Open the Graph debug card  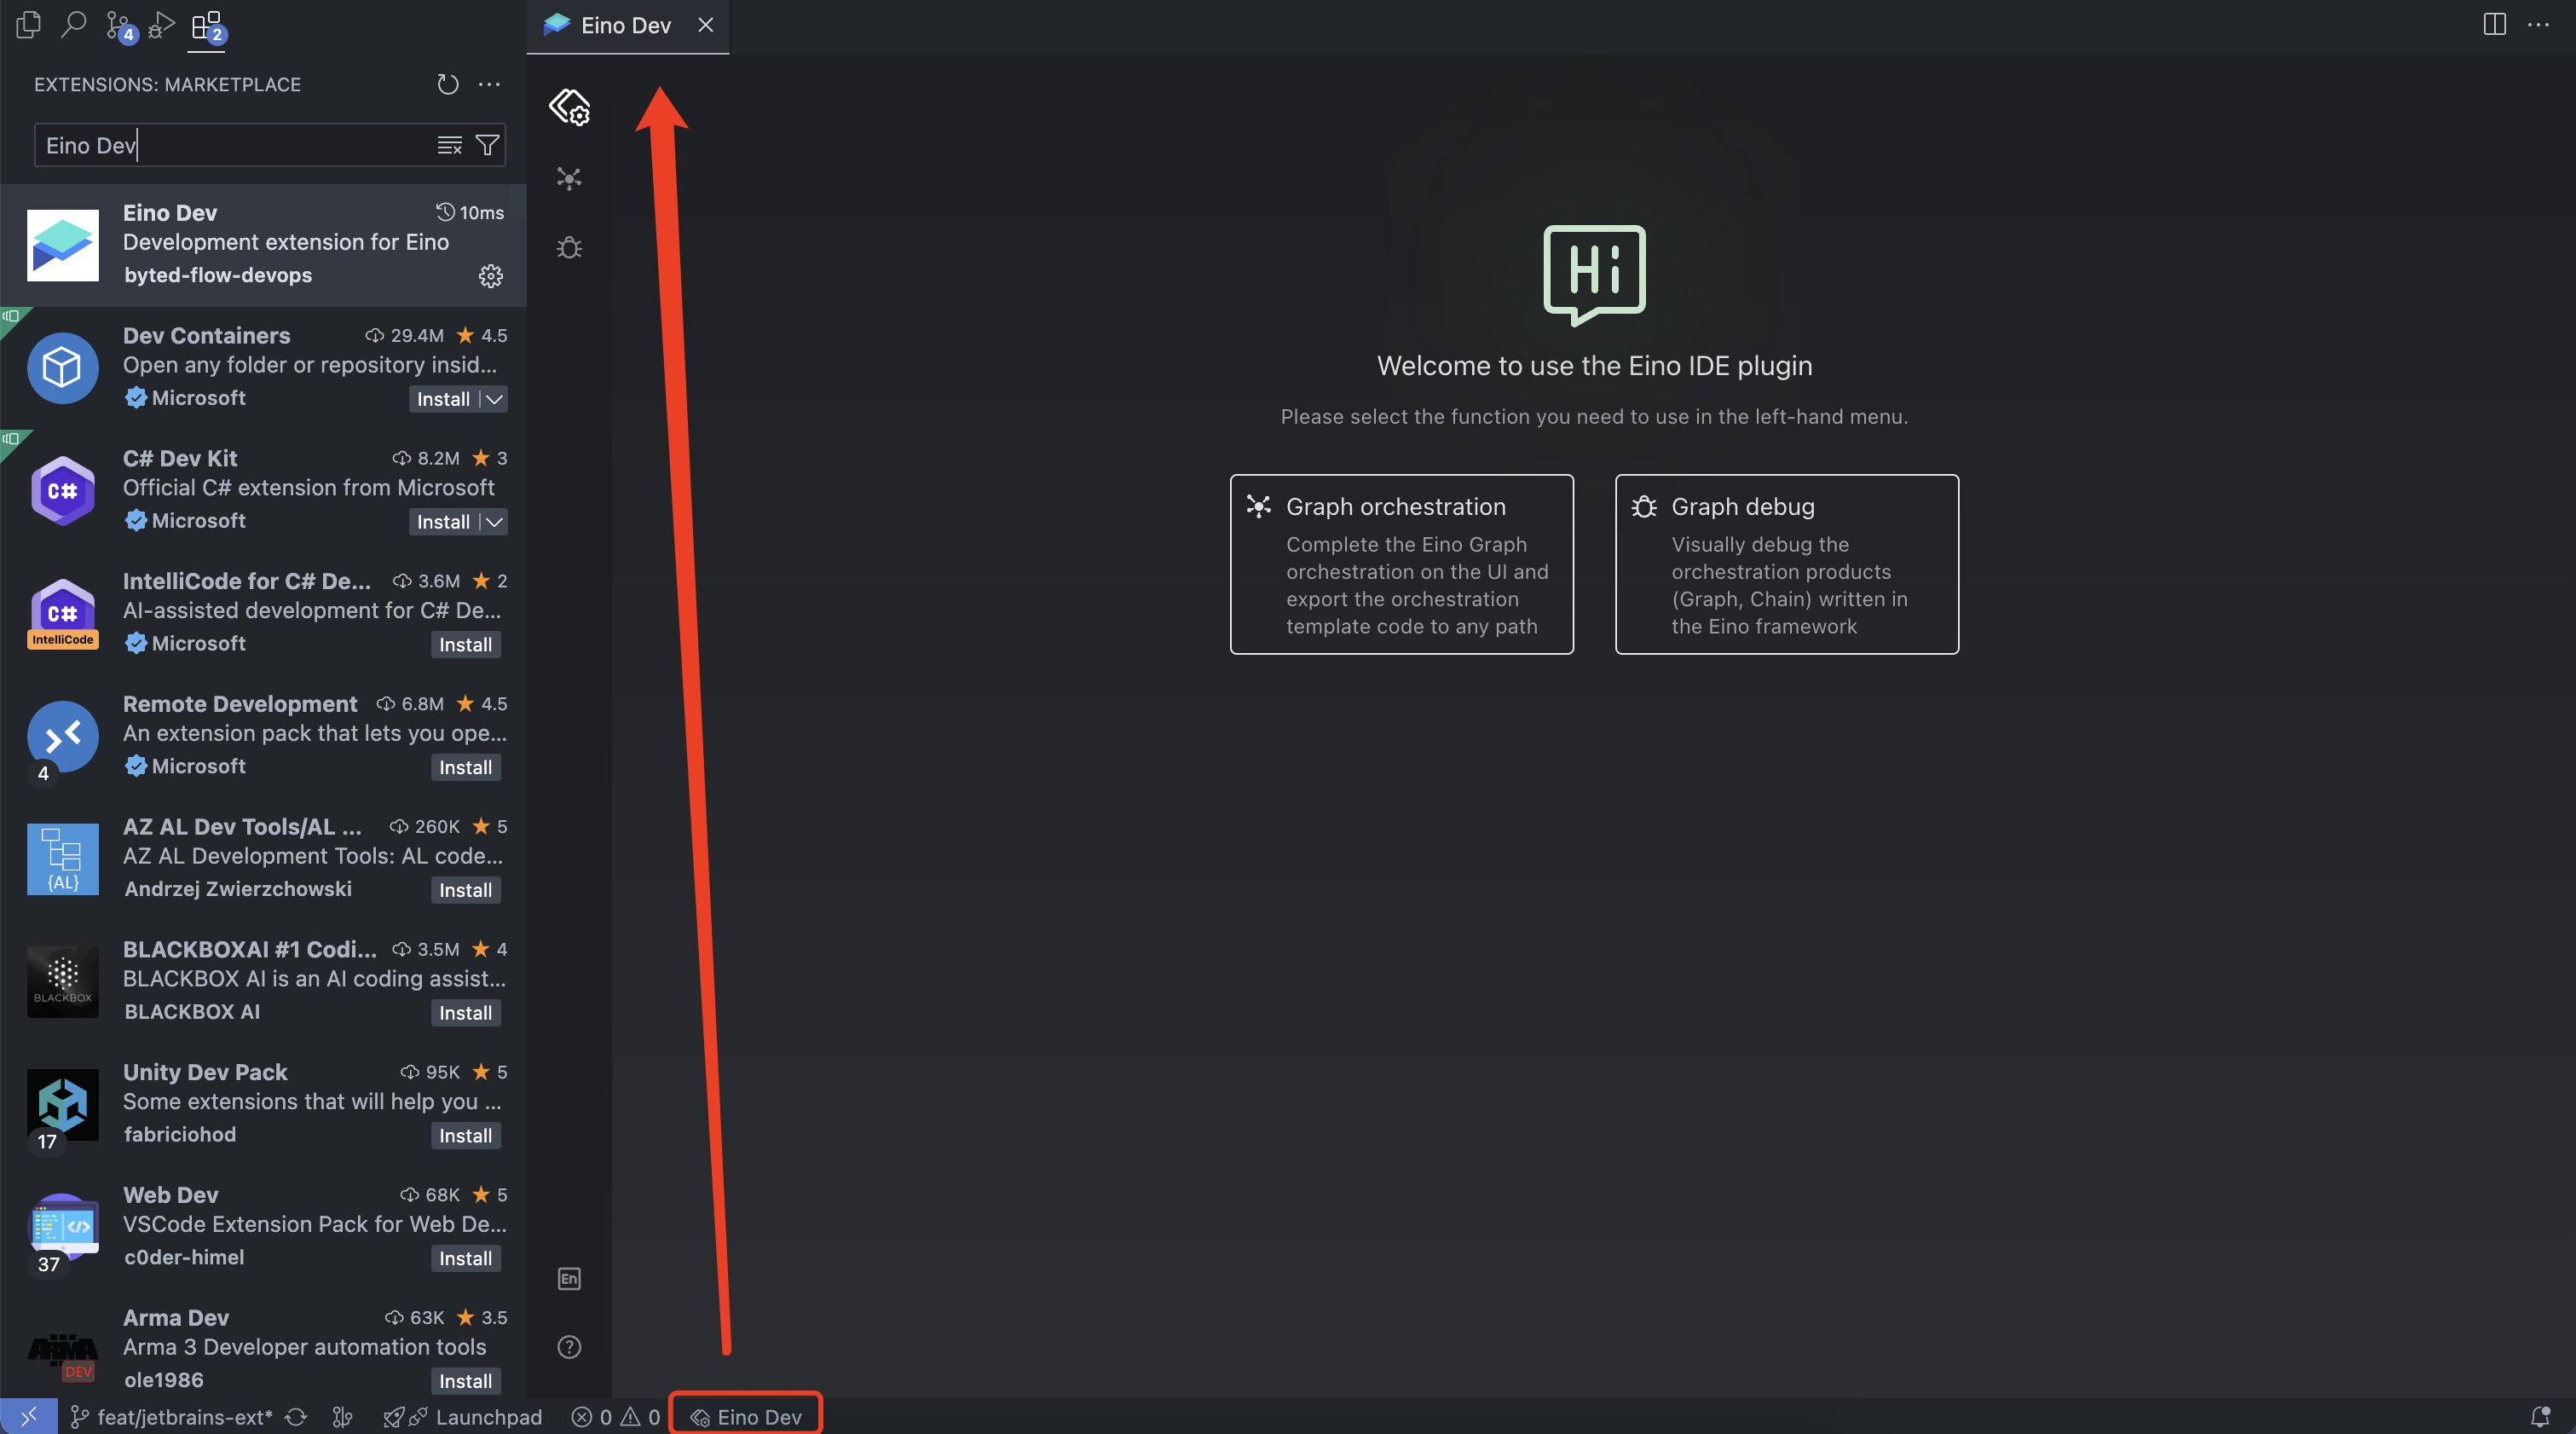[x=1786, y=565]
